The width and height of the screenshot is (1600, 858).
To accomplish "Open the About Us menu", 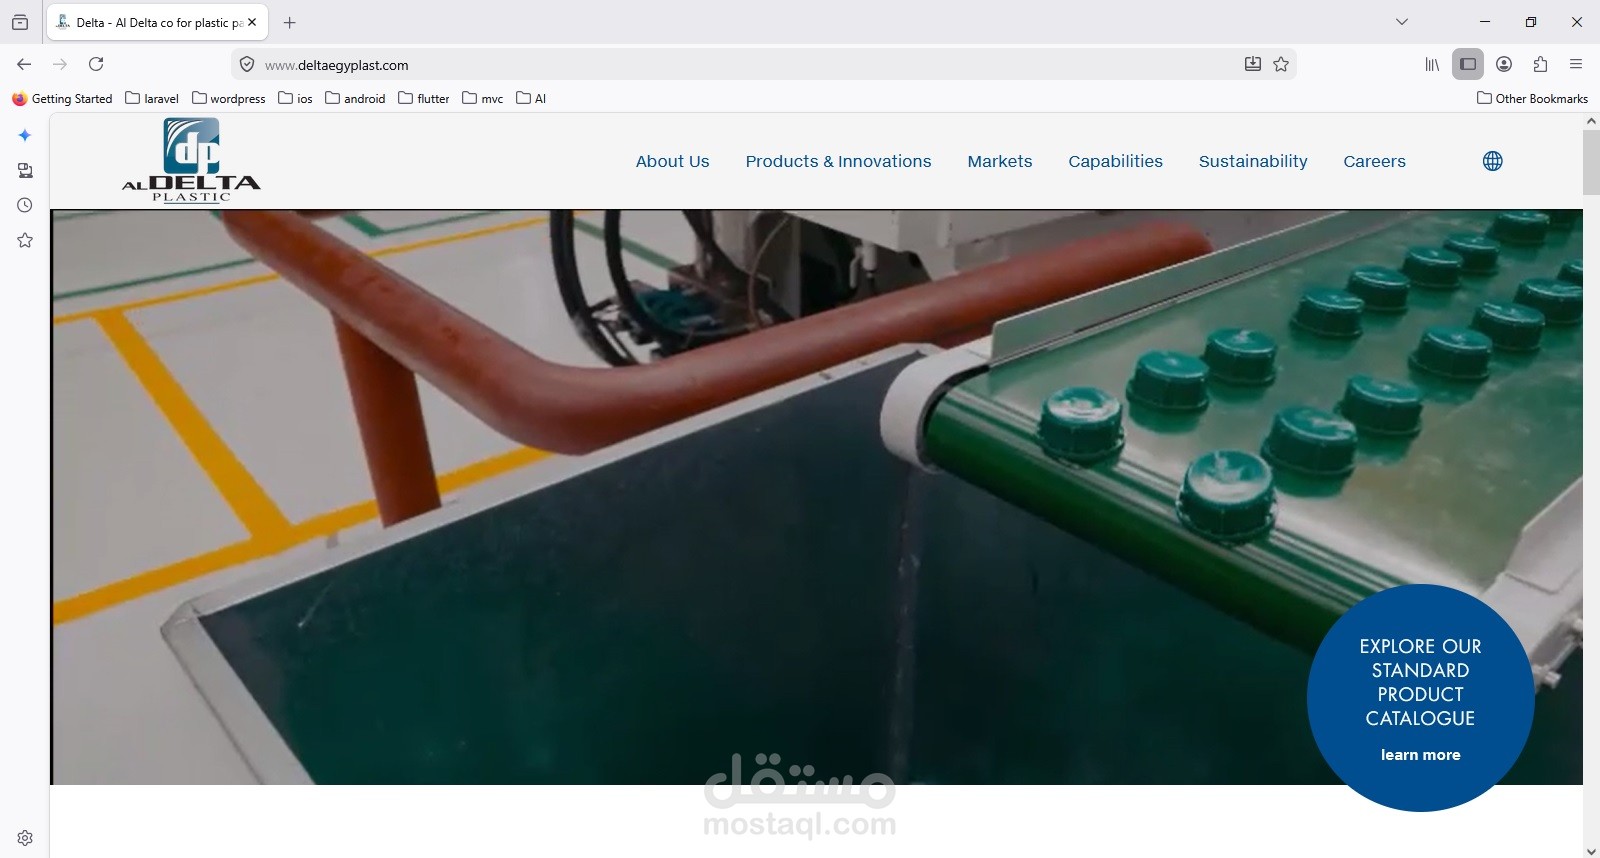I will coord(673,161).
